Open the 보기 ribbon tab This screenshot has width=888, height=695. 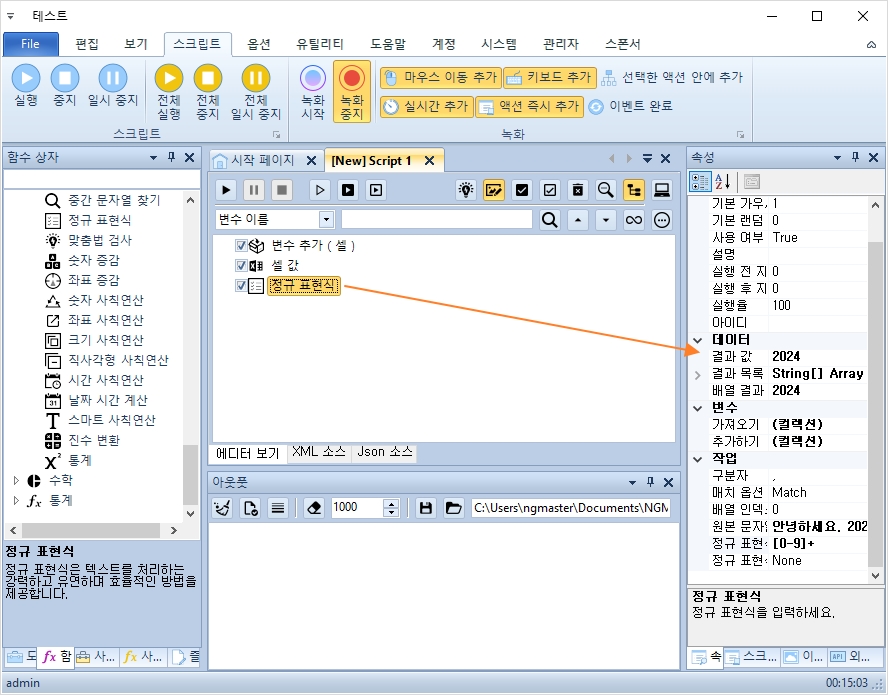[136, 44]
